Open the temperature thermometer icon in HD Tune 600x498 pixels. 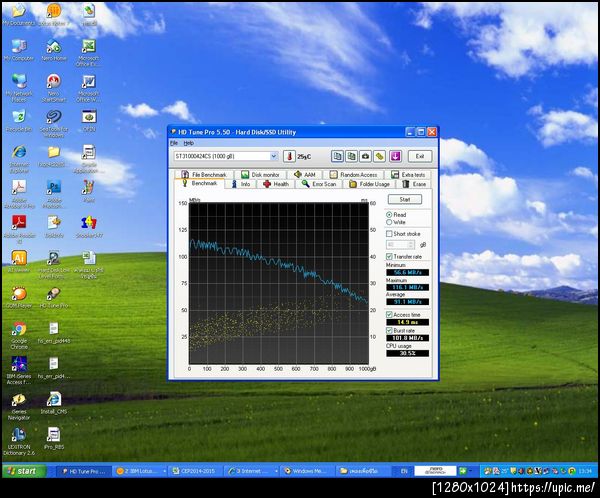[x=289, y=156]
